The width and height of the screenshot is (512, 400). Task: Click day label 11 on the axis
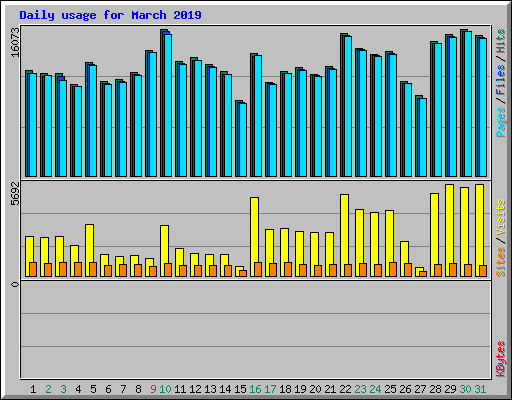(180, 389)
